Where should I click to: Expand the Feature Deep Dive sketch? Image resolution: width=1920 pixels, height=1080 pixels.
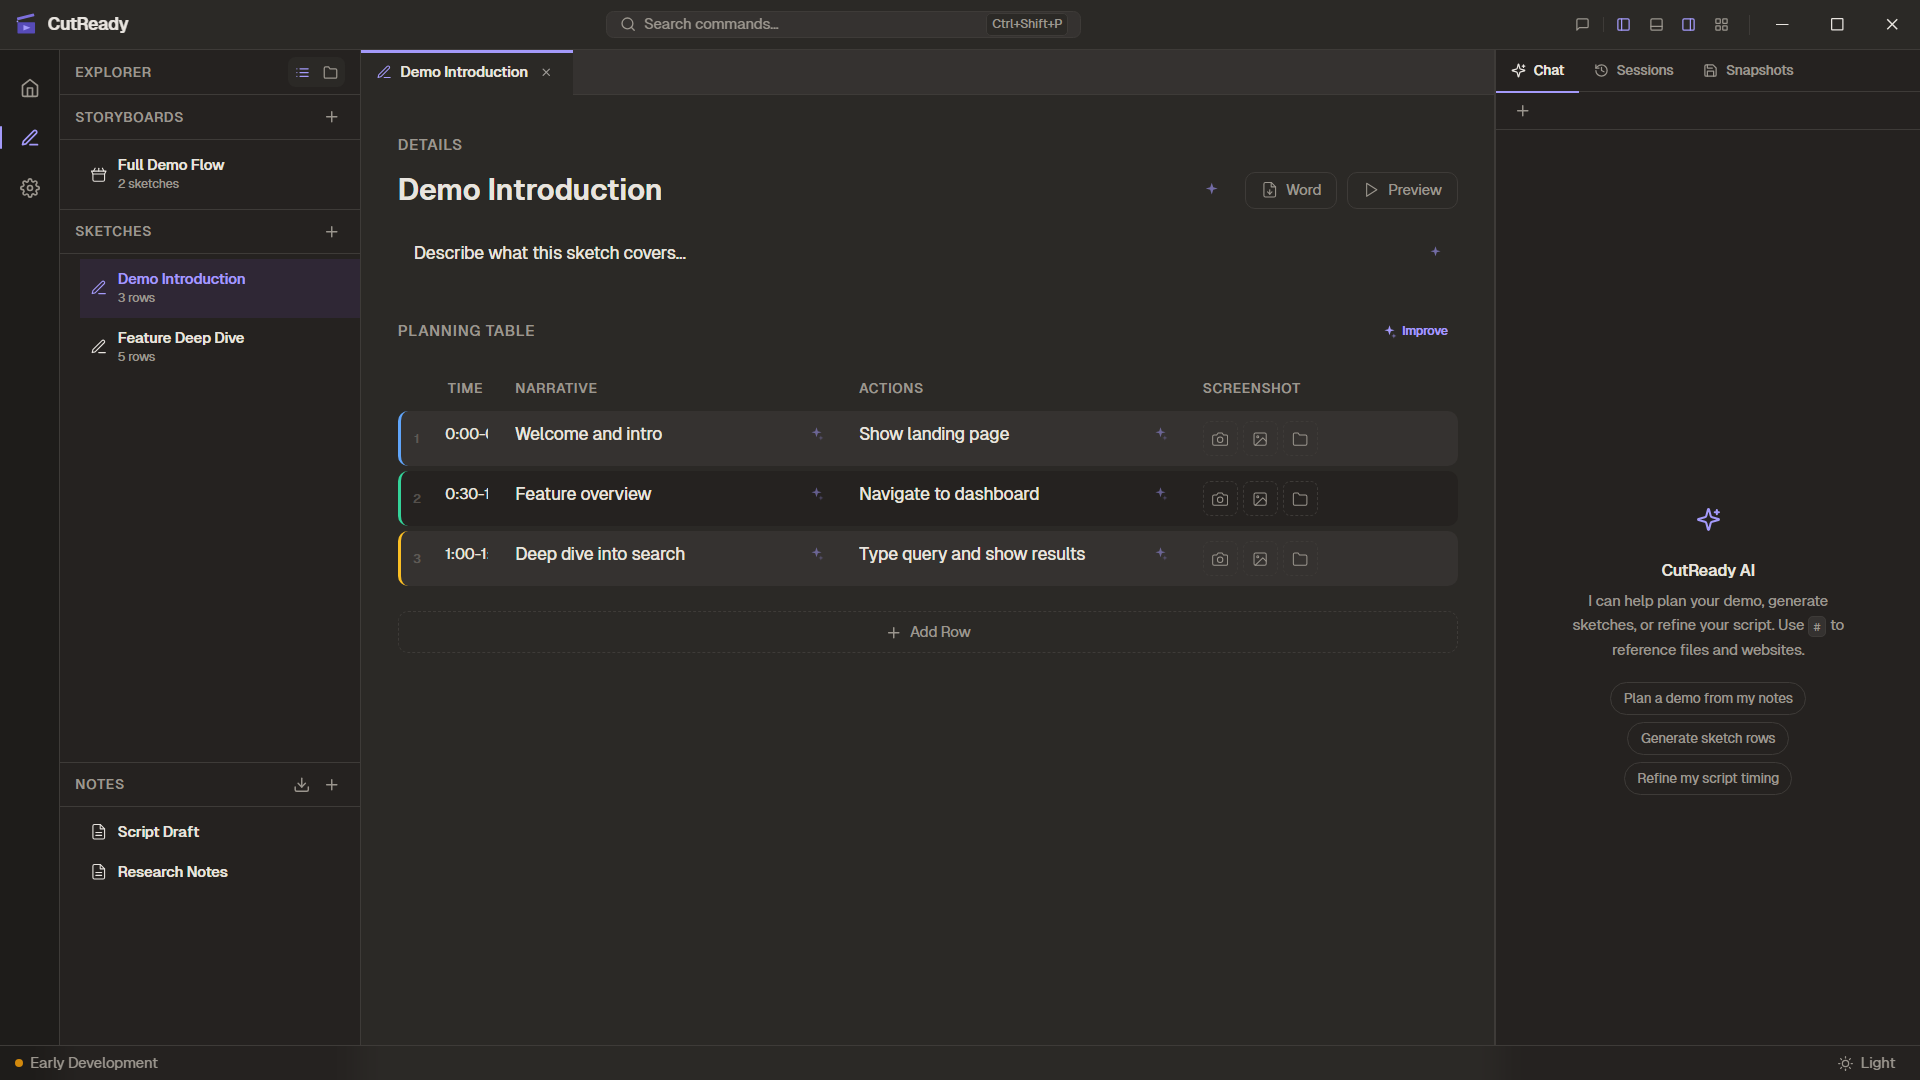(x=180, y=346)
